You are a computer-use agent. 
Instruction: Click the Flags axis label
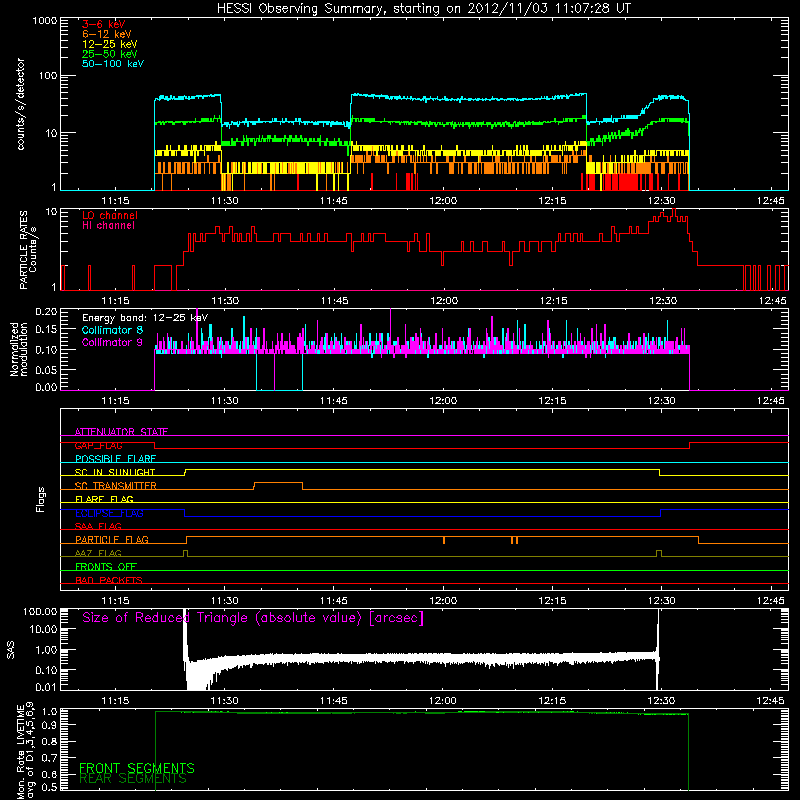click(40, 499)
